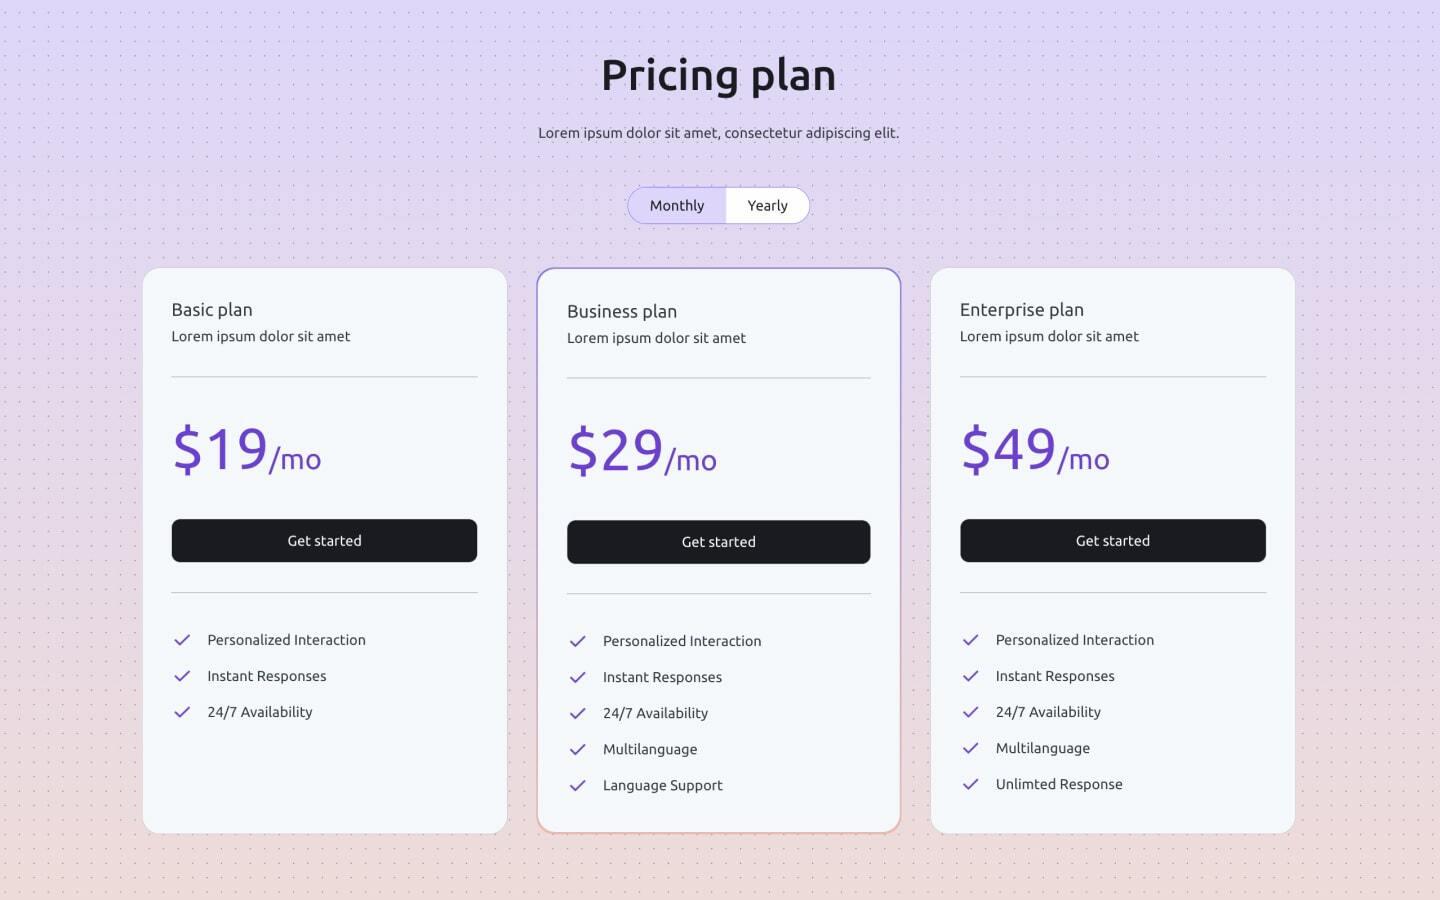
Task: Click the checkmark beside Personalized Interaction in Basic plan
Action: (x=183, y=640)
